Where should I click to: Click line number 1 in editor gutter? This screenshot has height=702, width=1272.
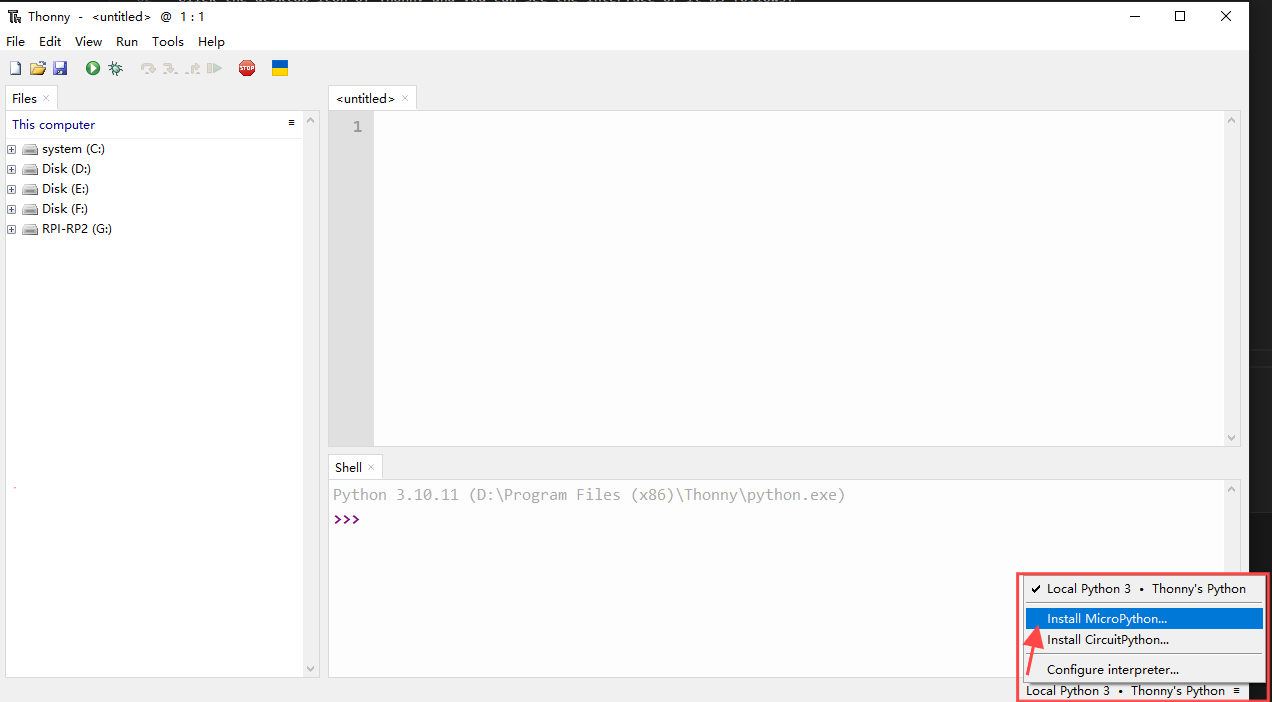(357, 127)
